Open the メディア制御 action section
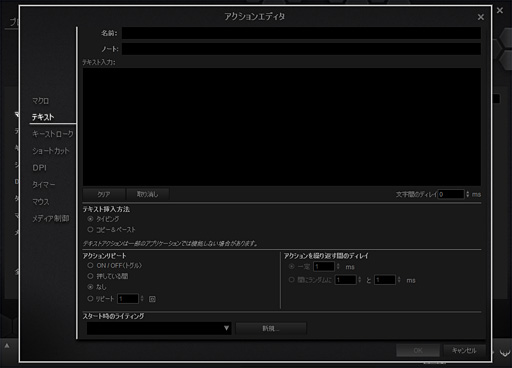The image size is (512, 368). click(x=51, y=218)
